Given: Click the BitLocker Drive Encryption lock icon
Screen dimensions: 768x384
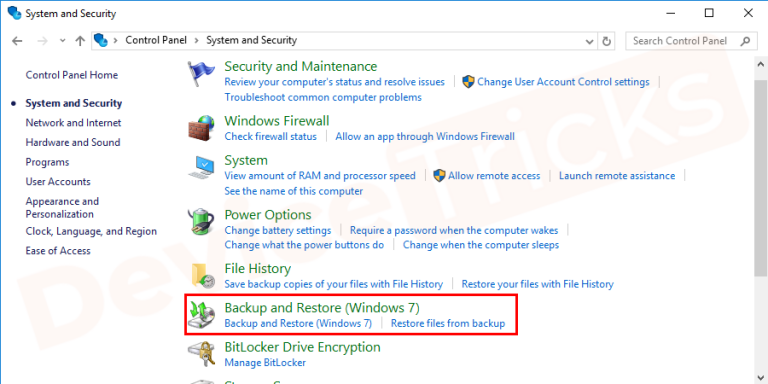Looking at the screenshot, I should tap(201, 355).
